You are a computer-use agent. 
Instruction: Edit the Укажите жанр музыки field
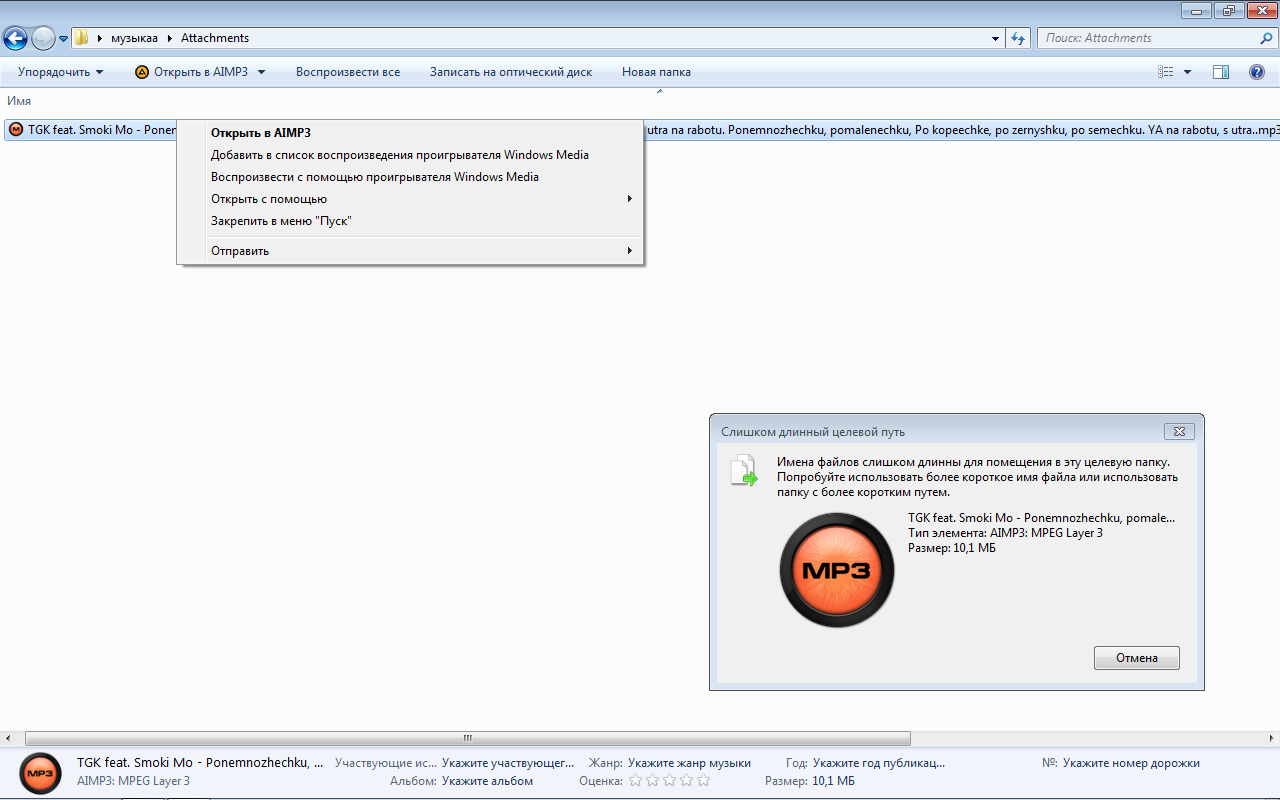(x=689, y=763)
